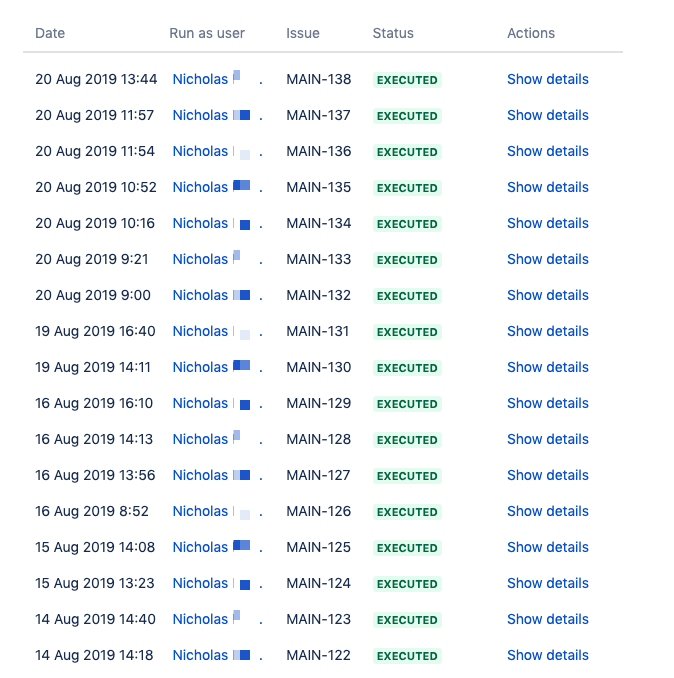Click EXECUTED status badge for MAIN-126
674x678 pixels.
coord(407,512)
